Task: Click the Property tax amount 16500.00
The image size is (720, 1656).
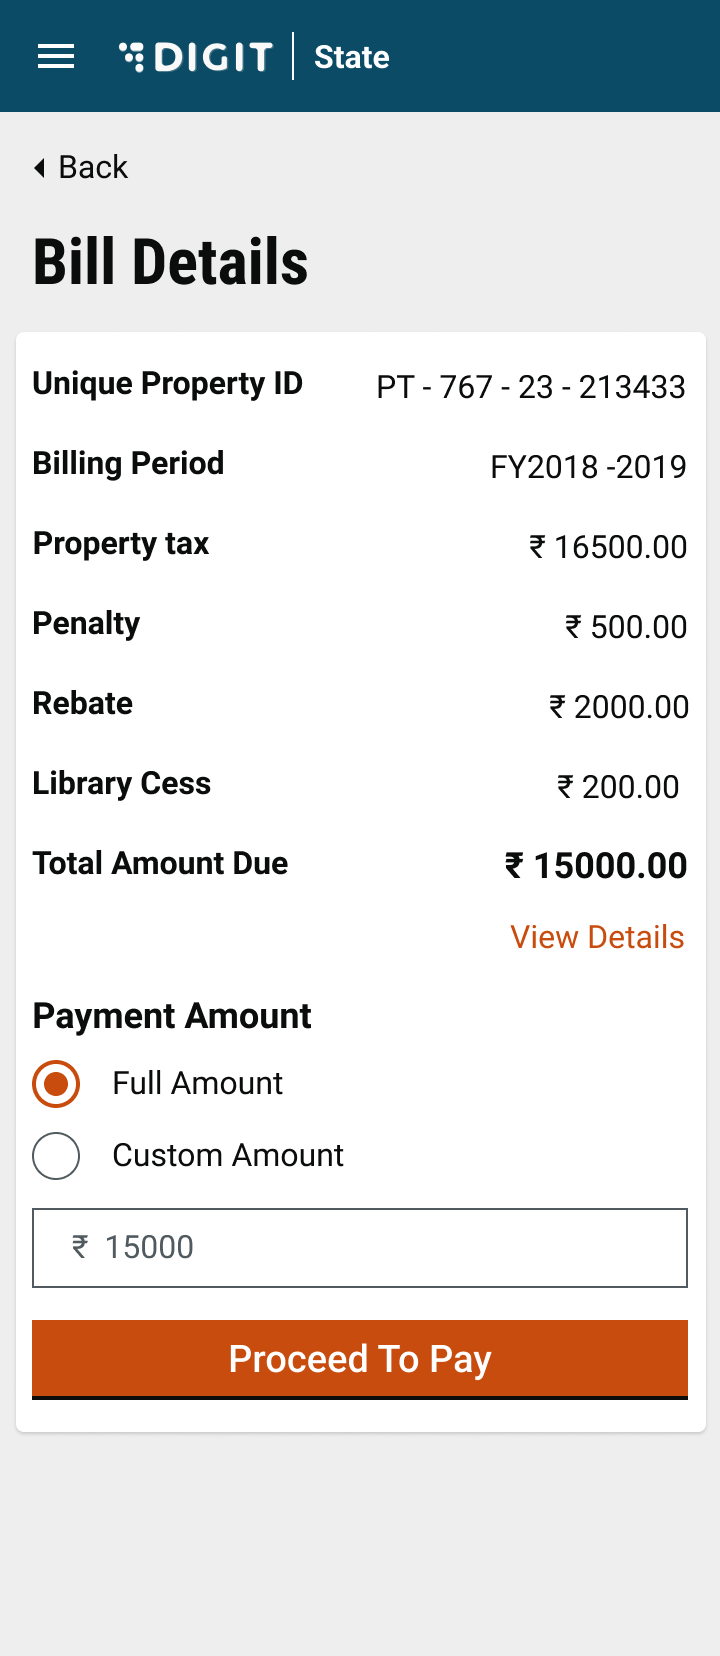Action: 608,547
